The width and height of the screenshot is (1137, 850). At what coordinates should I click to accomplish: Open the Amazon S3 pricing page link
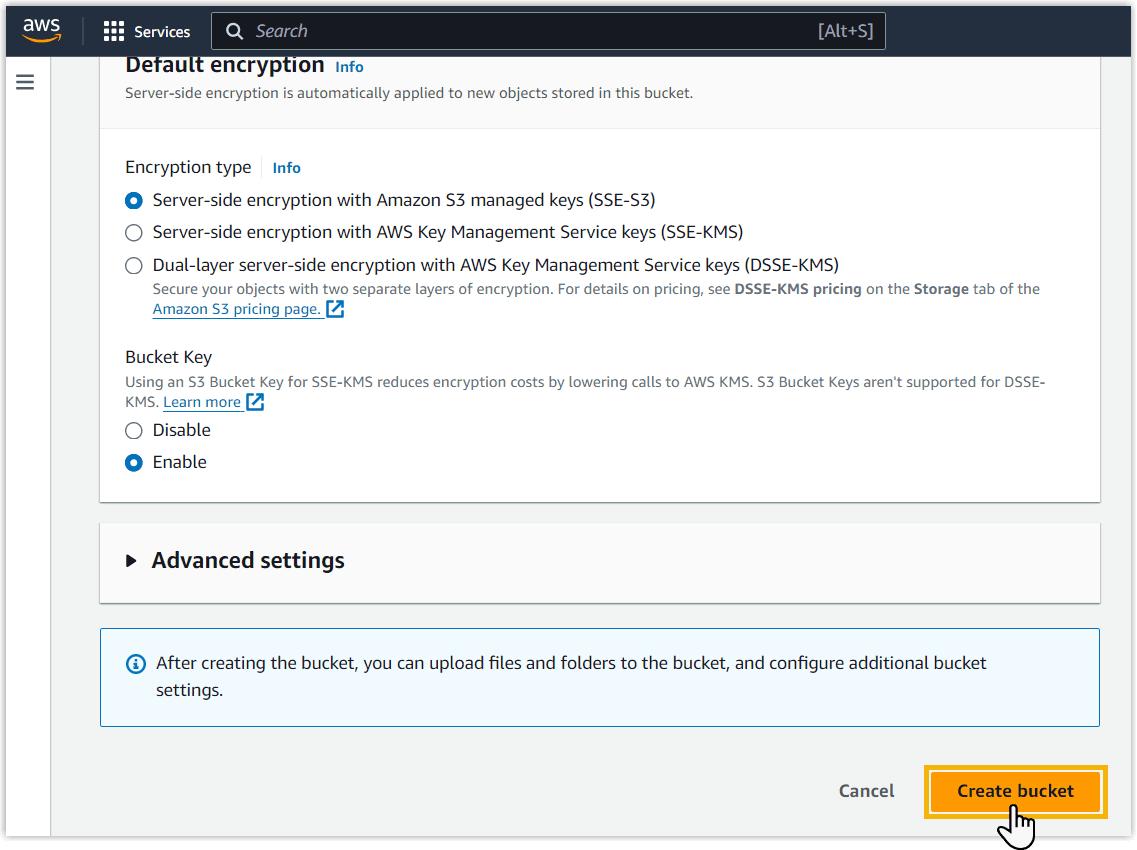(237, 309)
